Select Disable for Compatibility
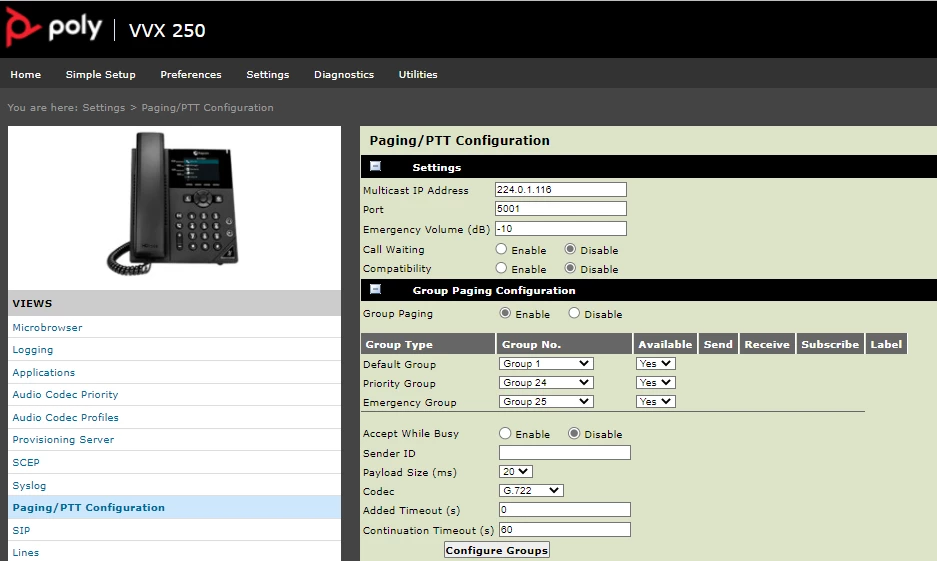 570,268
